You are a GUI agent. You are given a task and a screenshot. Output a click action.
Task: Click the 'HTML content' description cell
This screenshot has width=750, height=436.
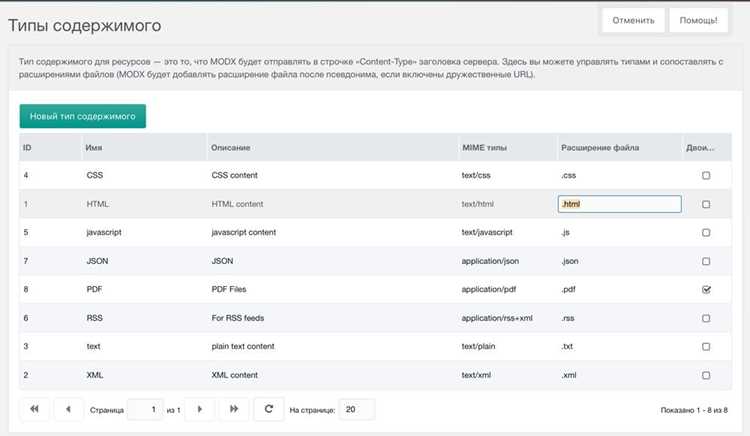click(x=237, y=204)
